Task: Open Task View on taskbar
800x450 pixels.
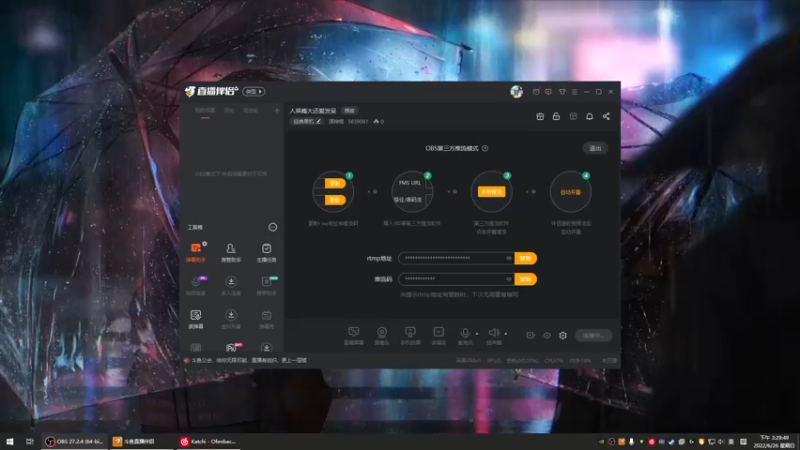Action: tap(30, 441)
